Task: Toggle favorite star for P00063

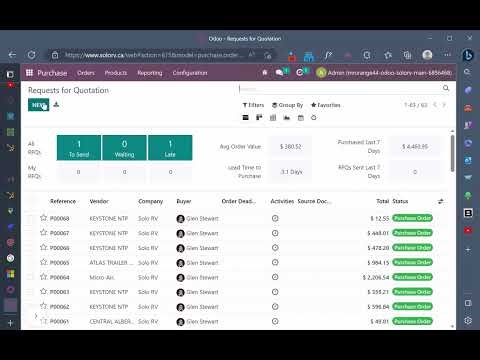Action: [43, 291]
